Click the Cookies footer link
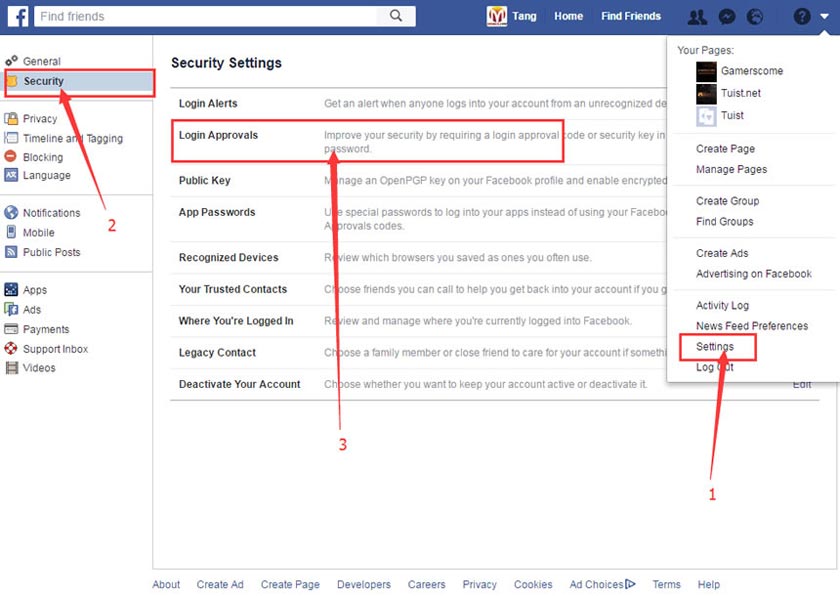This screenshot has height=596, width=840. pyautogui.click(x=533, y=584)
